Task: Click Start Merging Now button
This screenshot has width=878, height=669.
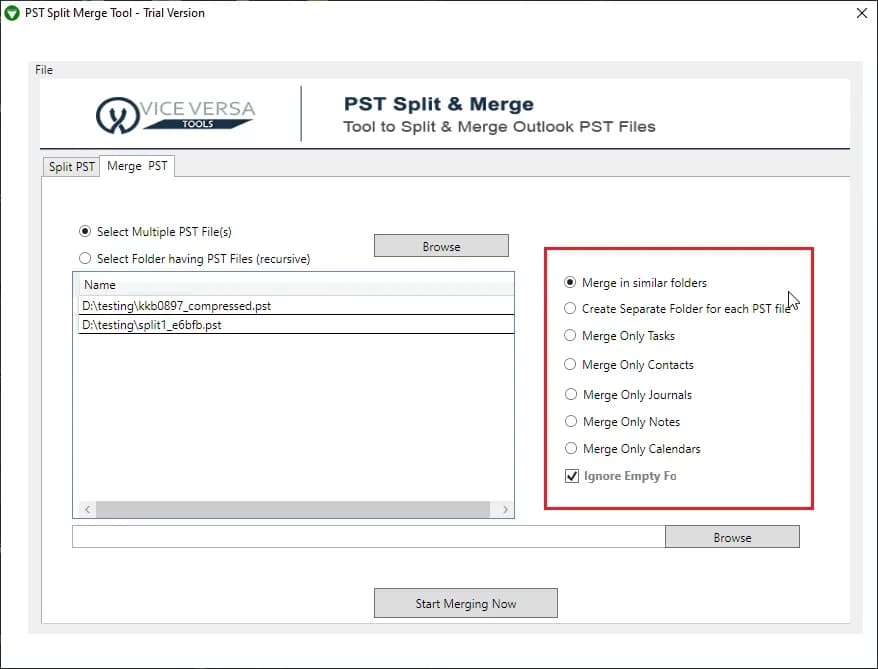Action: [466, 603]
